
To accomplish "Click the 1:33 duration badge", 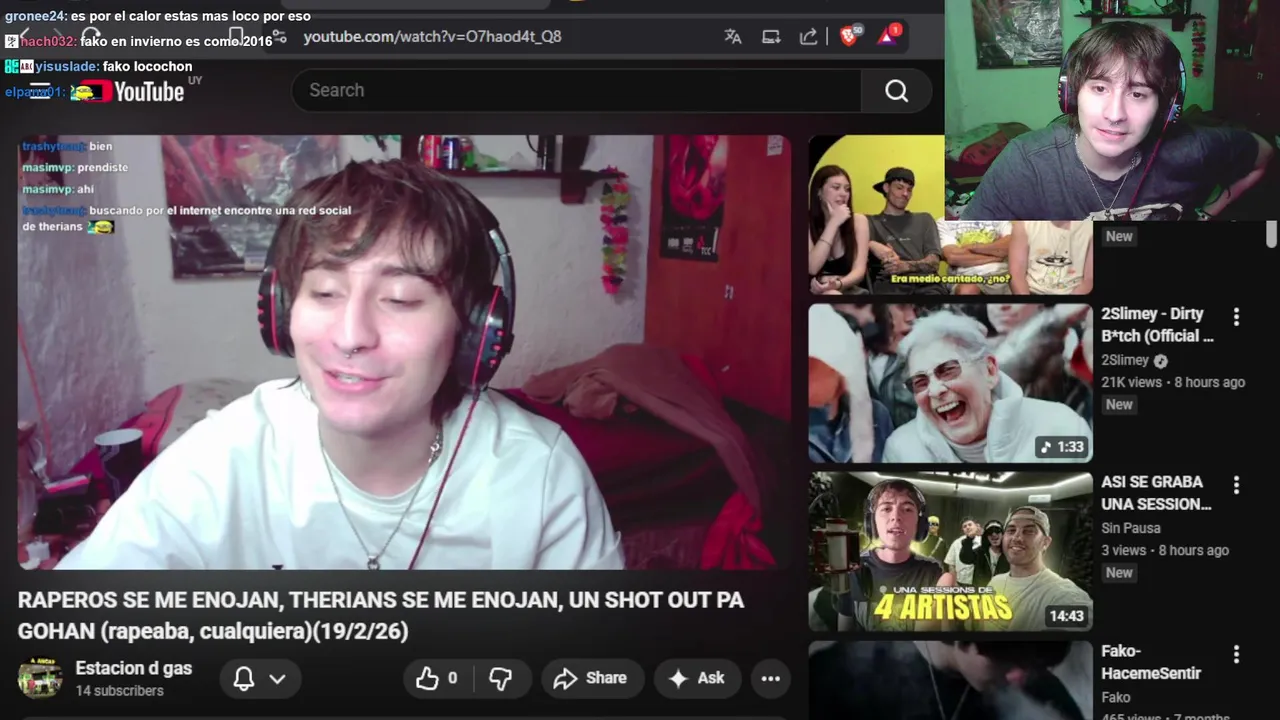I will point(1062,447).
